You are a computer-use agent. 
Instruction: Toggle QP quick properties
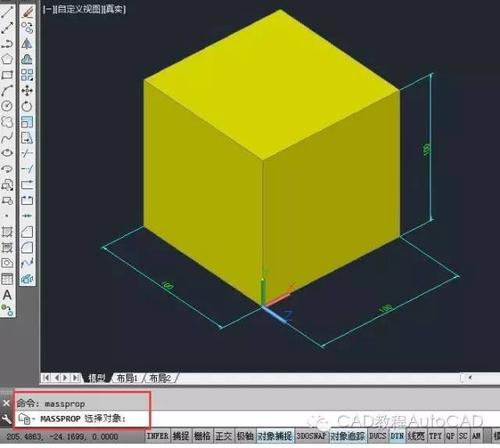tap(450, 436)
